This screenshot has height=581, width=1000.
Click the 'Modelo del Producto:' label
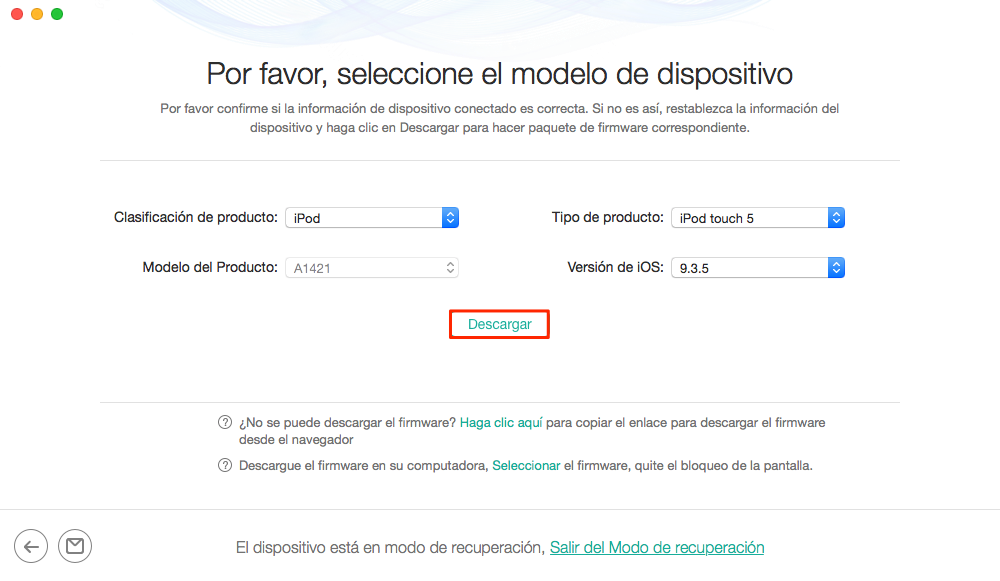(210, 267)
